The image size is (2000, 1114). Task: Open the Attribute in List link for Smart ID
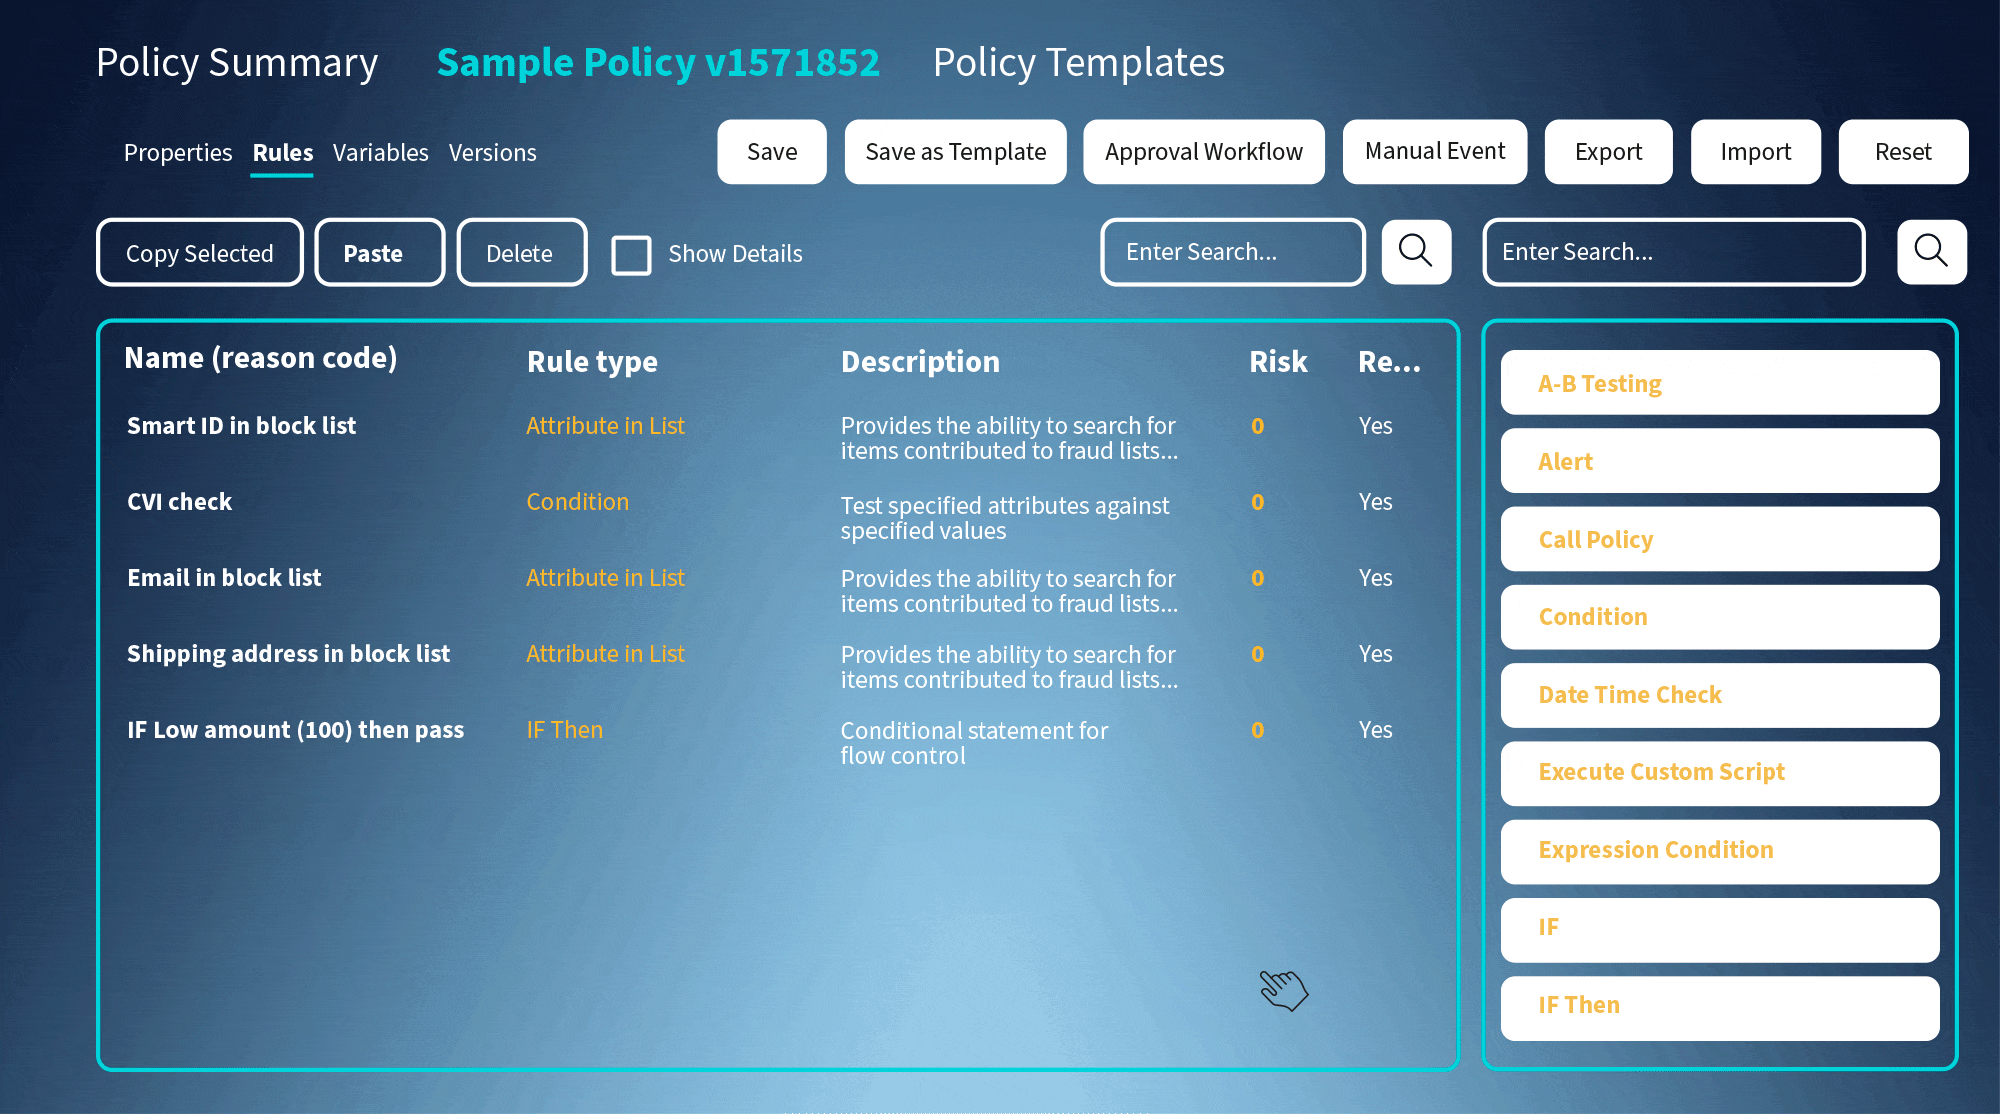coord(605,426)
